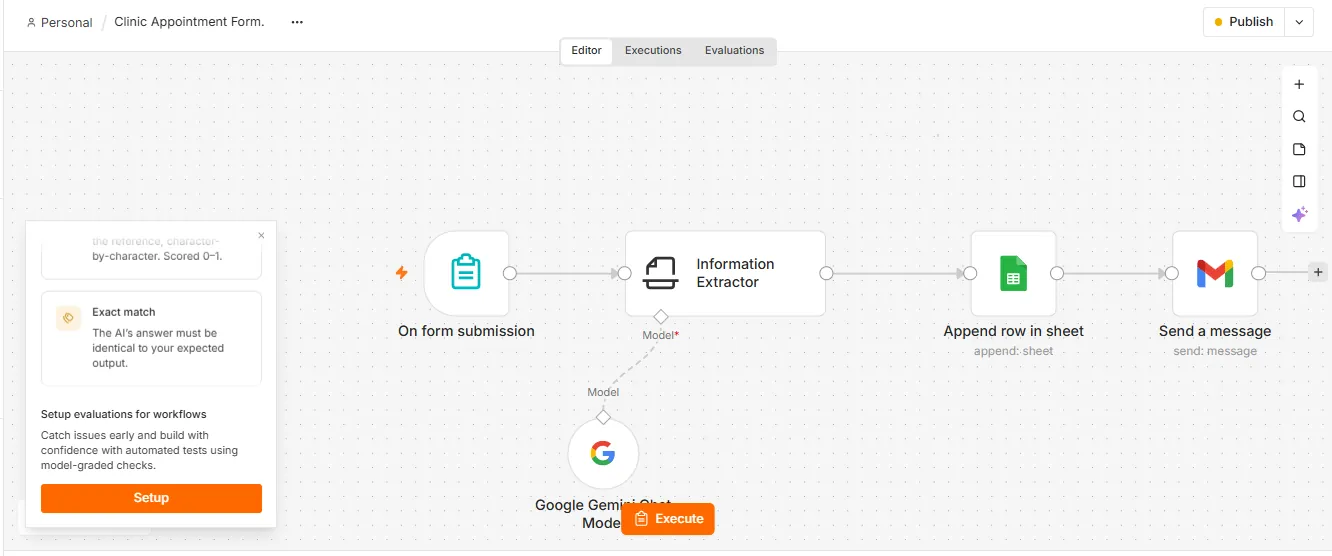Click the 'send: message' subtitle text
The height and width of the screenshot is (556, 1332).
(1215, 351)
